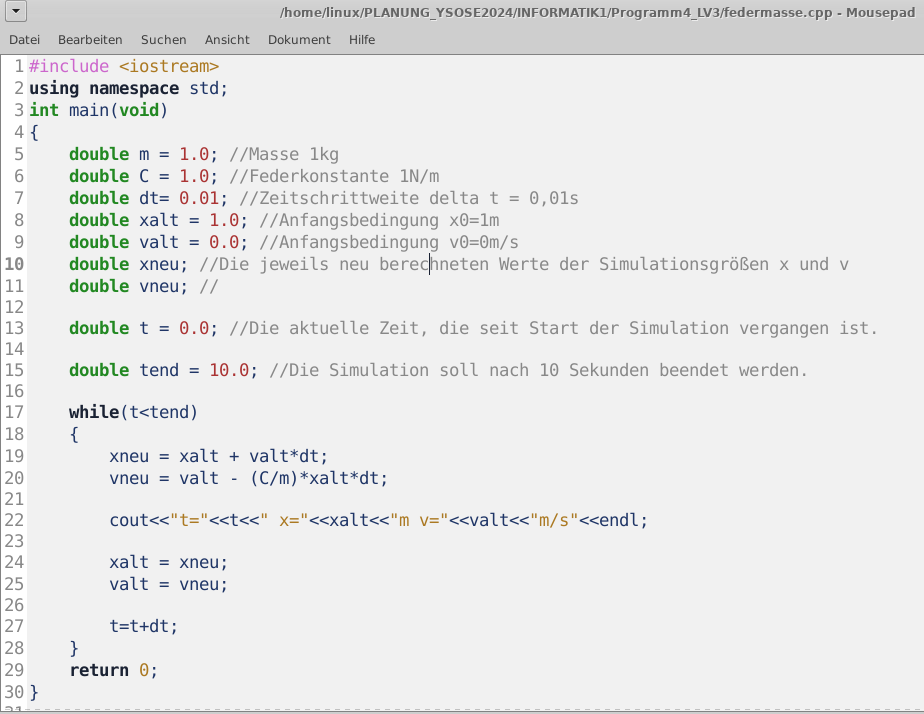The image size is (924, 714).
Task: Click 'xalt = xneu;' assignment
Action: coord(168,562)
